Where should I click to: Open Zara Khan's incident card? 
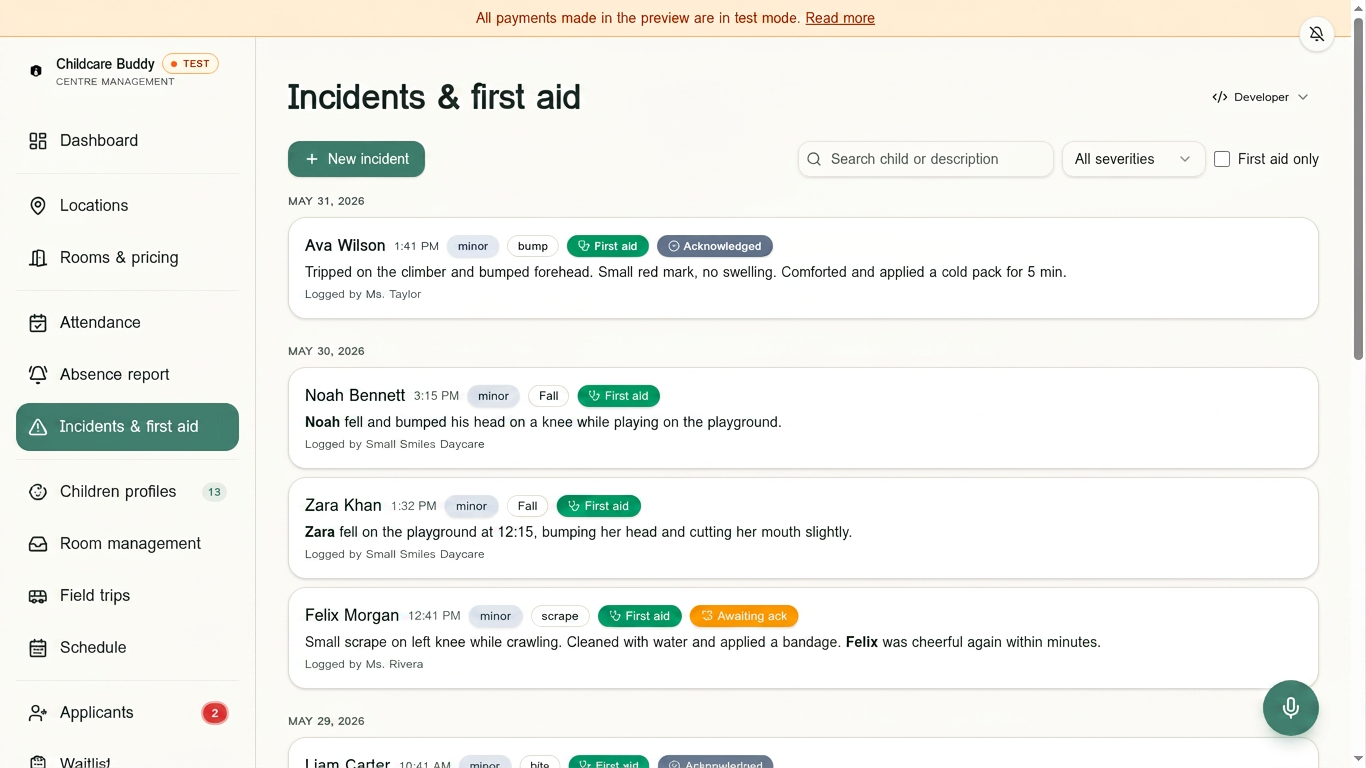click(x=803, y=528)
